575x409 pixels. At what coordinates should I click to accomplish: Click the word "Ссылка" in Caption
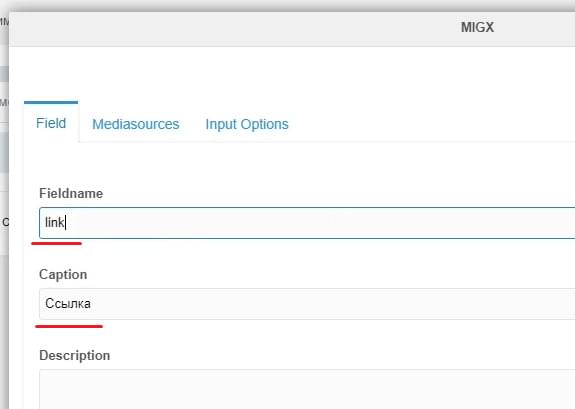pyautogui.click(x=68, y=304)
